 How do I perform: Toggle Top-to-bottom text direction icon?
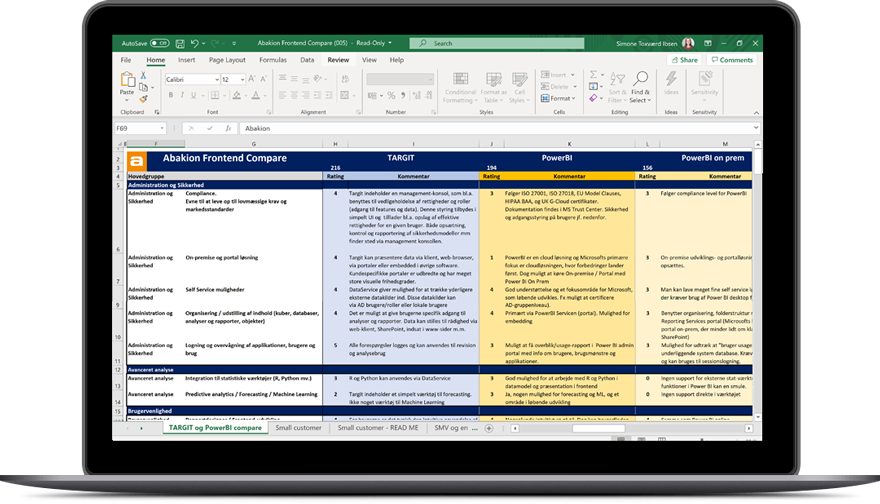[x=319, y=79]
